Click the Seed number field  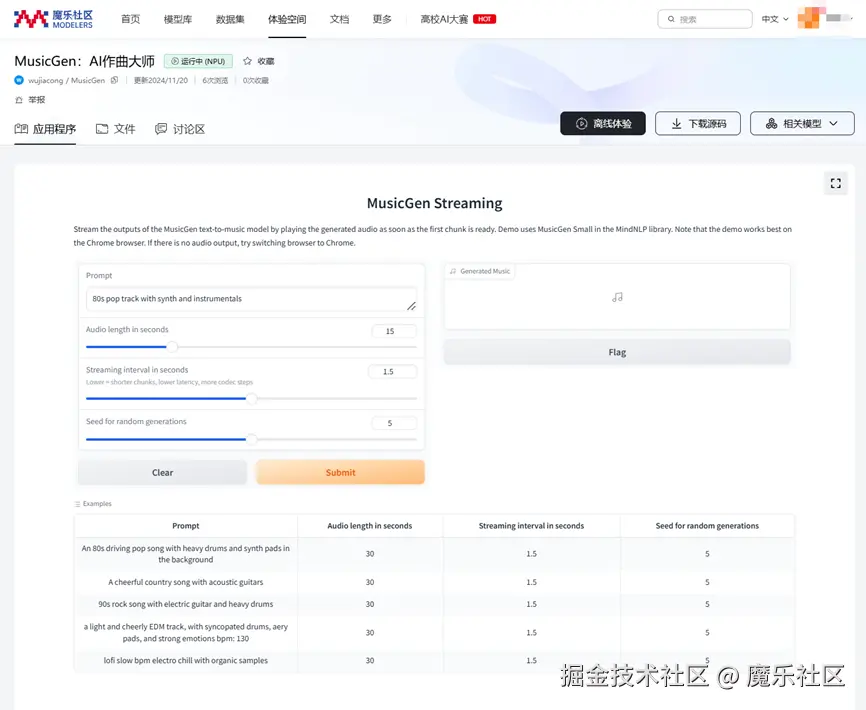pyautogui.click(x=394, y=423)
